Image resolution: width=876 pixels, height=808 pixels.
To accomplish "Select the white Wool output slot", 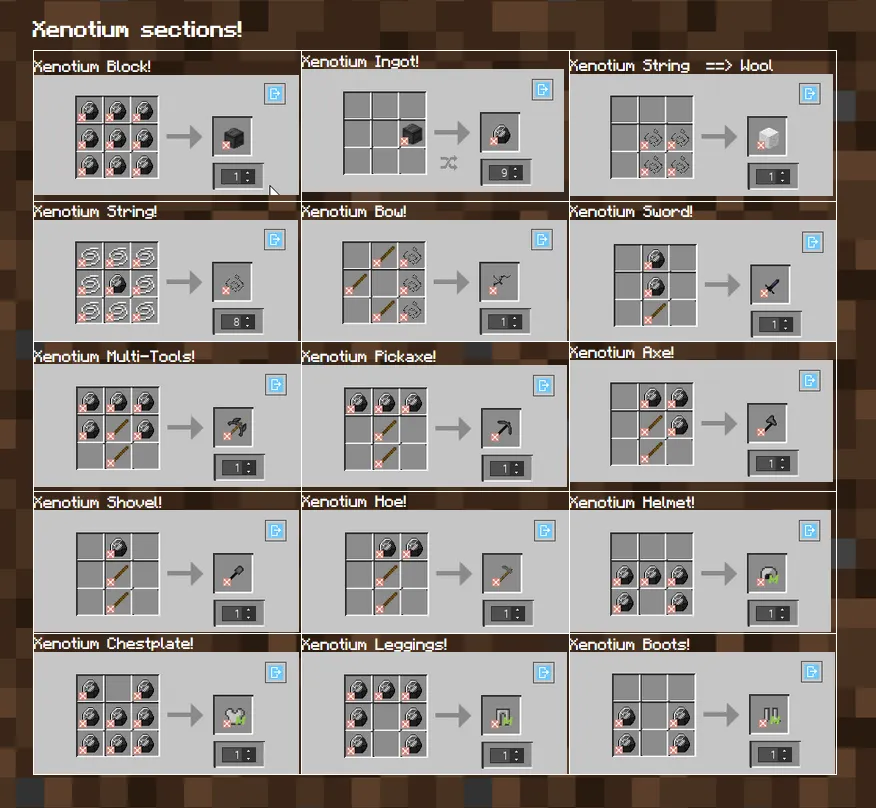I will 768,136.
